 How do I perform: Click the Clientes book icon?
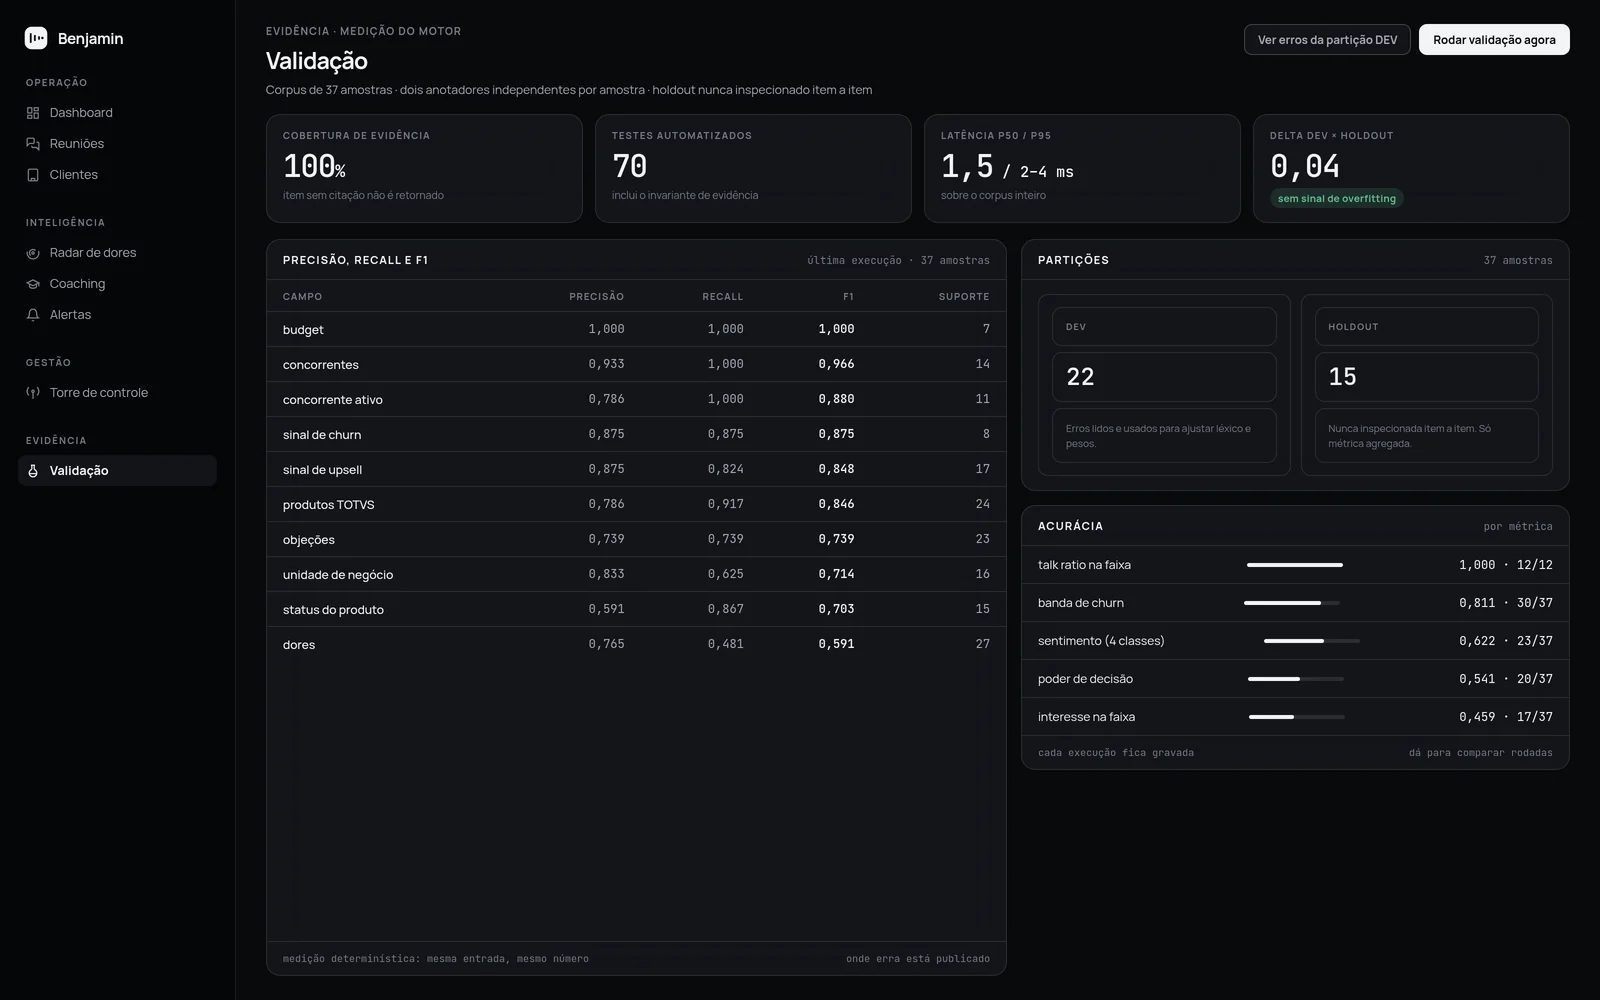click(33, 175)
